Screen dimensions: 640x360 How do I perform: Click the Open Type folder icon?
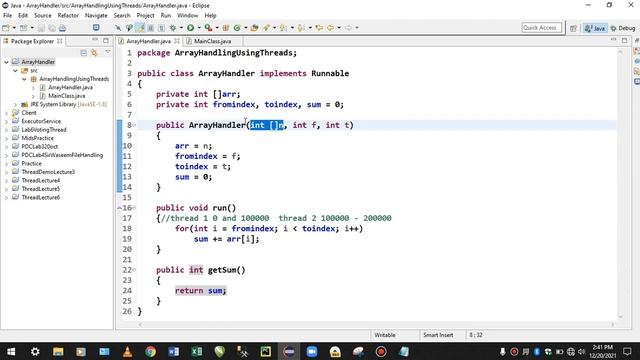pos(254,28)
